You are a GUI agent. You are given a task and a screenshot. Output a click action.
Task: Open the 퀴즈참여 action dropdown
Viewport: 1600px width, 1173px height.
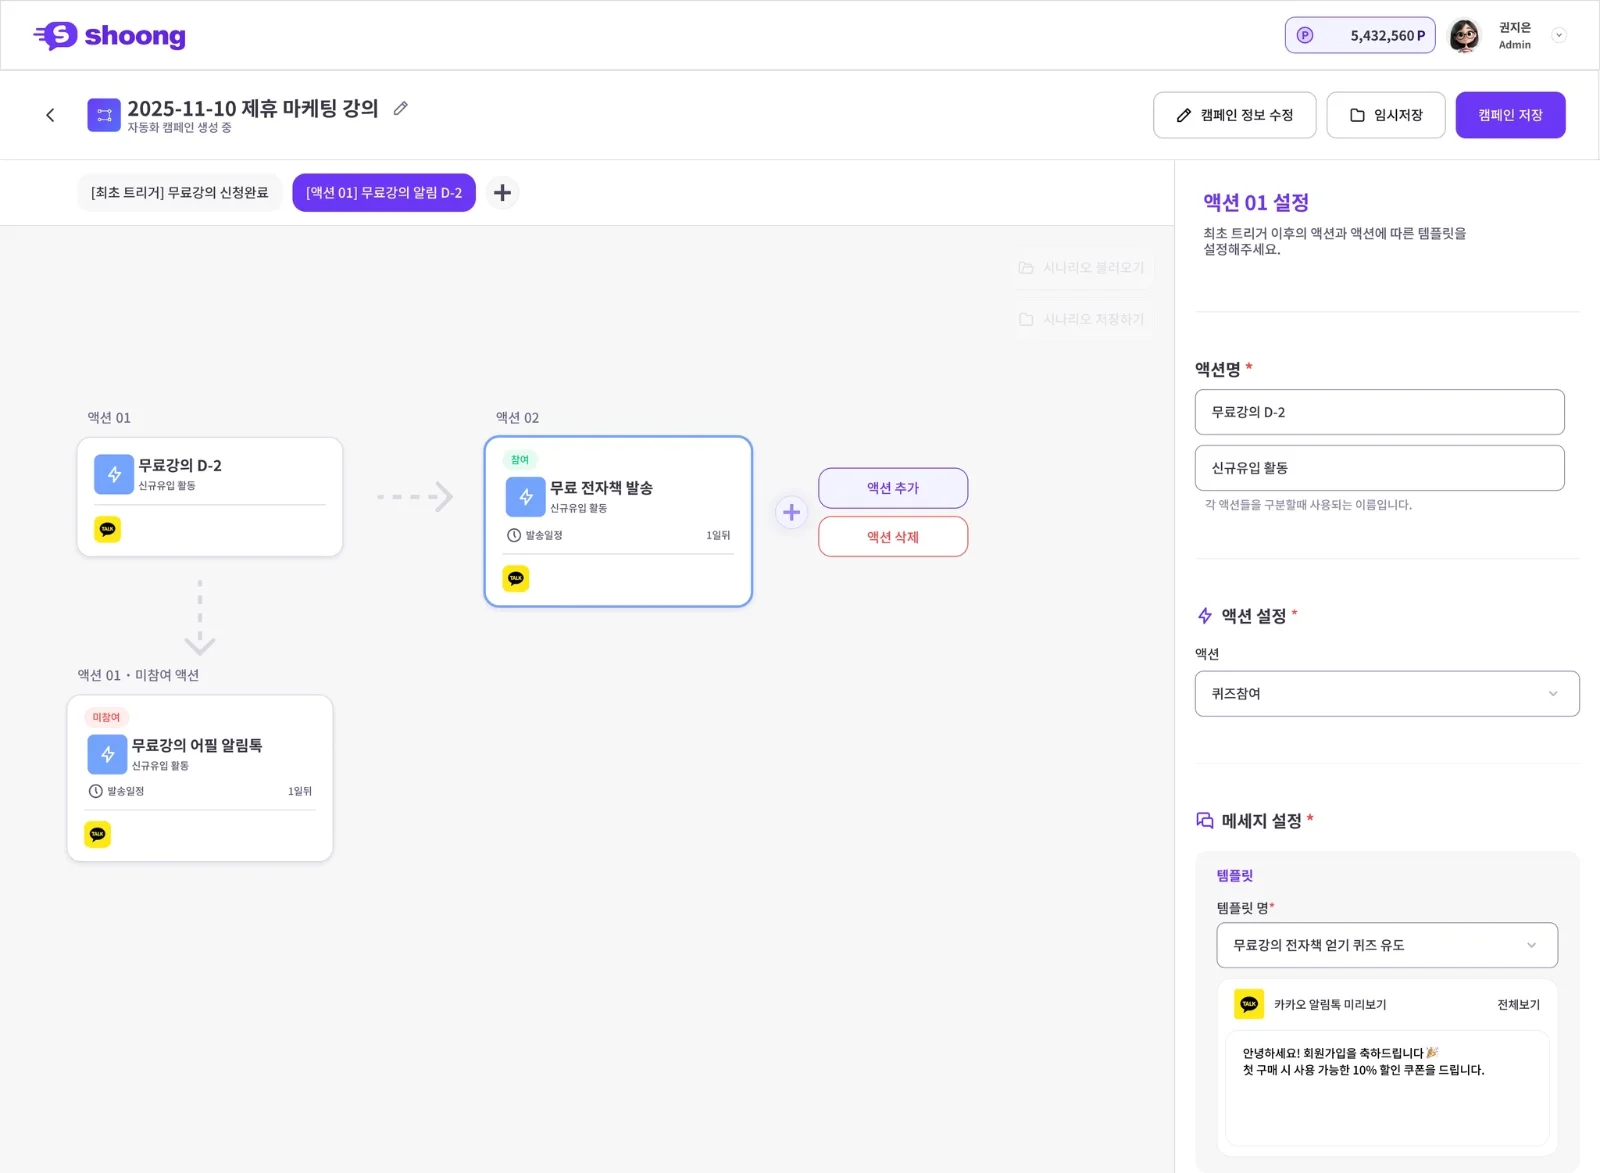[1387, 694]
